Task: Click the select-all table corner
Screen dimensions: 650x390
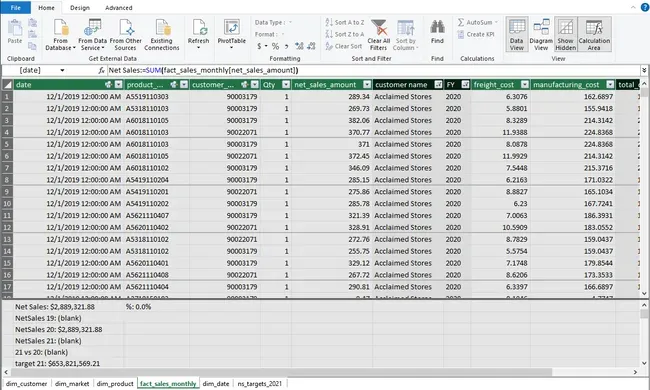Action: point(7,85)
